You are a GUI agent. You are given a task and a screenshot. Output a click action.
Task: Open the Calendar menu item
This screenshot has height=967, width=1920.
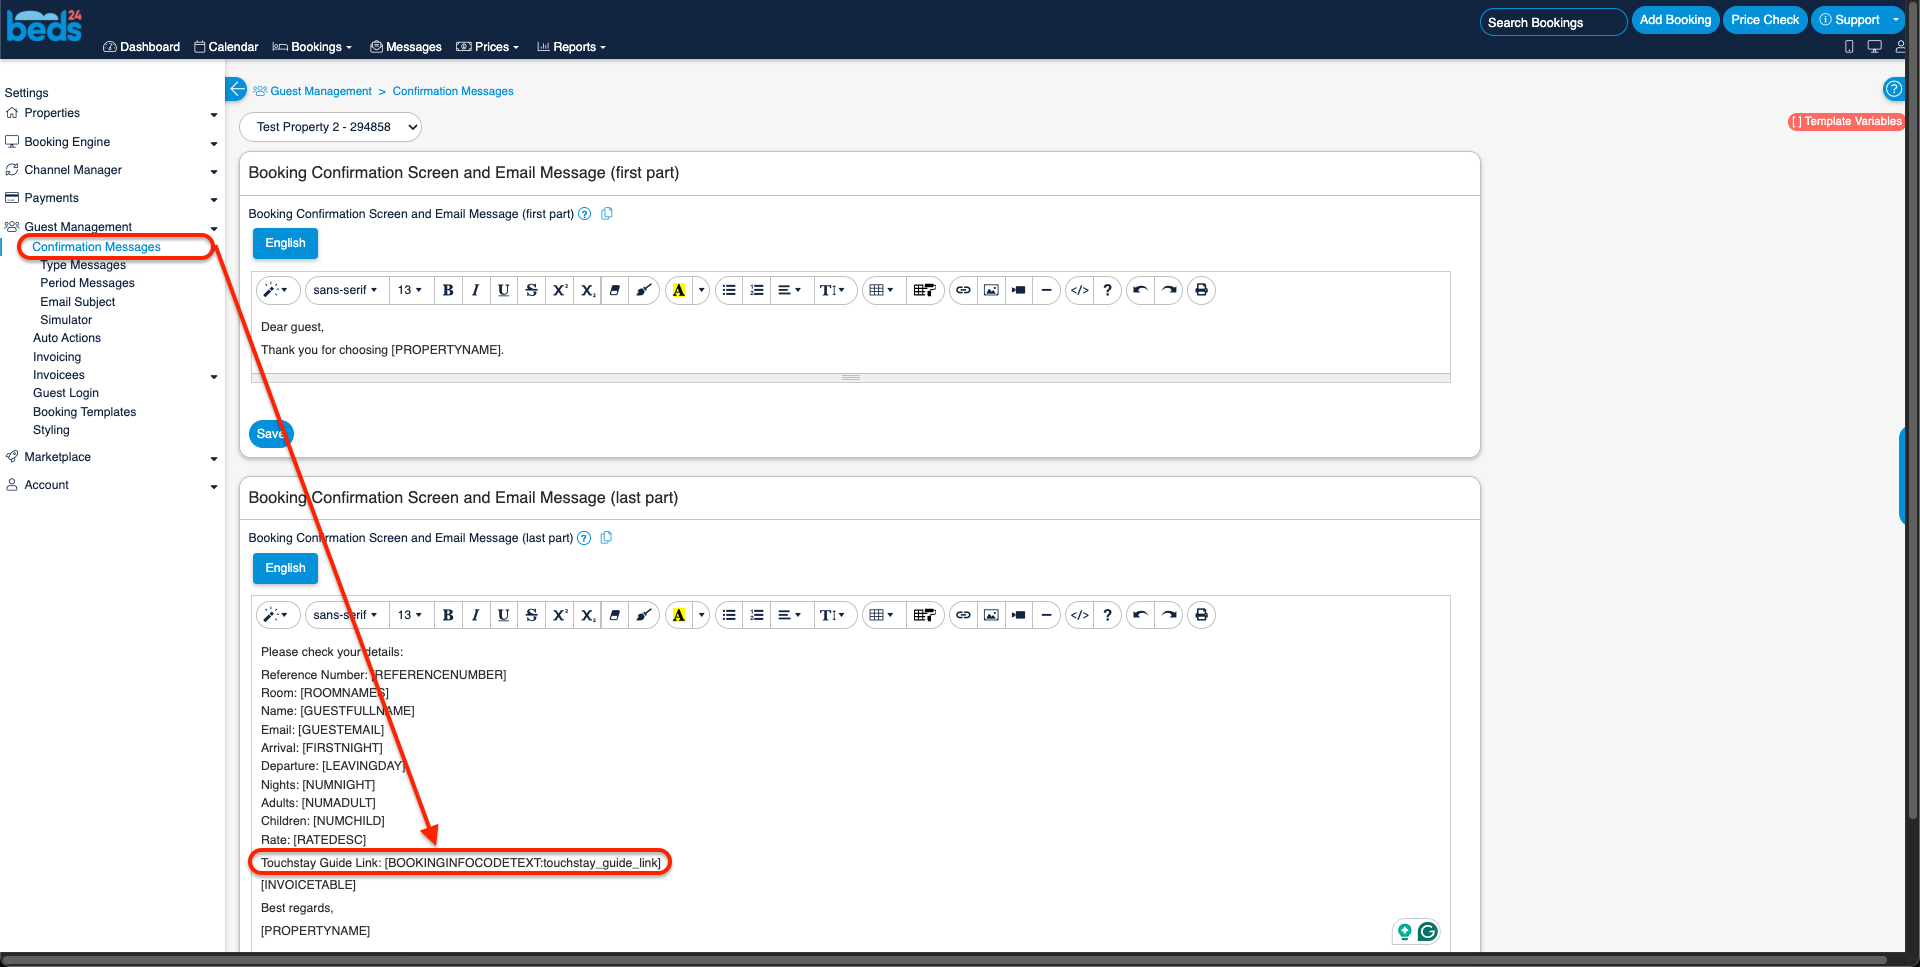(226, 47)
